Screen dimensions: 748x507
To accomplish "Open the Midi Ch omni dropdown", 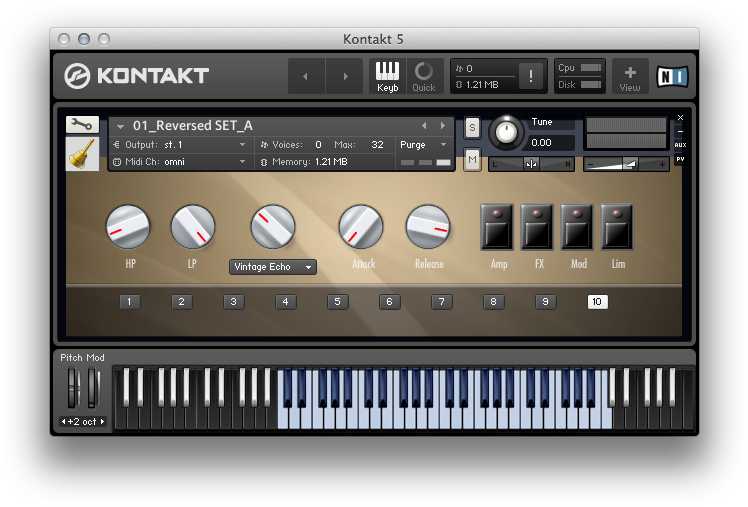I will point(179,162).
